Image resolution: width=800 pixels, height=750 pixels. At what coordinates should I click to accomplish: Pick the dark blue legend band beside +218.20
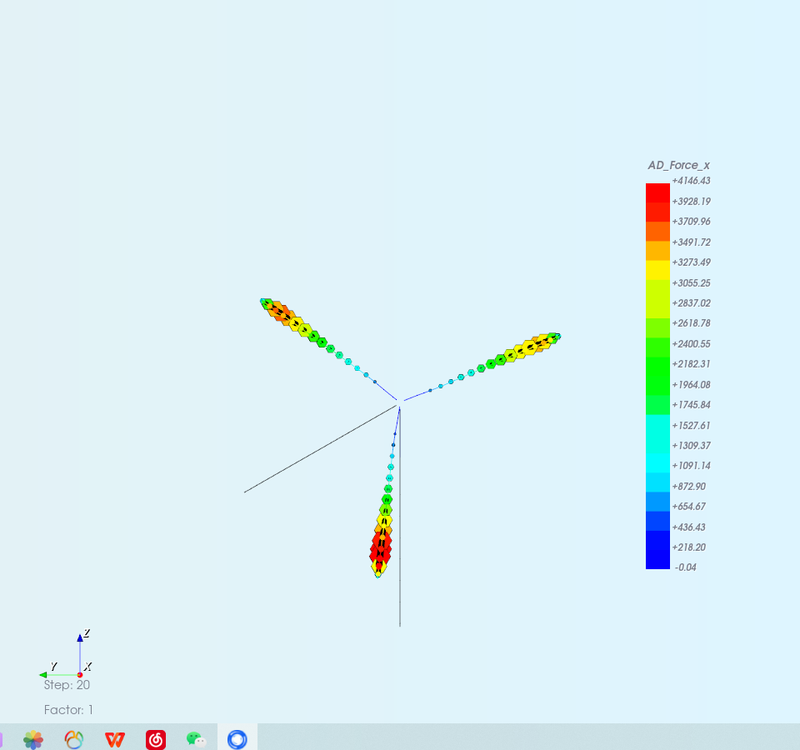tap(658, 549)
